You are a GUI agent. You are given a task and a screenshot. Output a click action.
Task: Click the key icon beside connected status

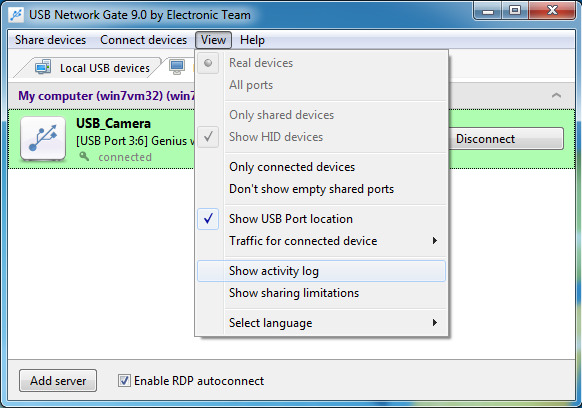click(84, 156)
